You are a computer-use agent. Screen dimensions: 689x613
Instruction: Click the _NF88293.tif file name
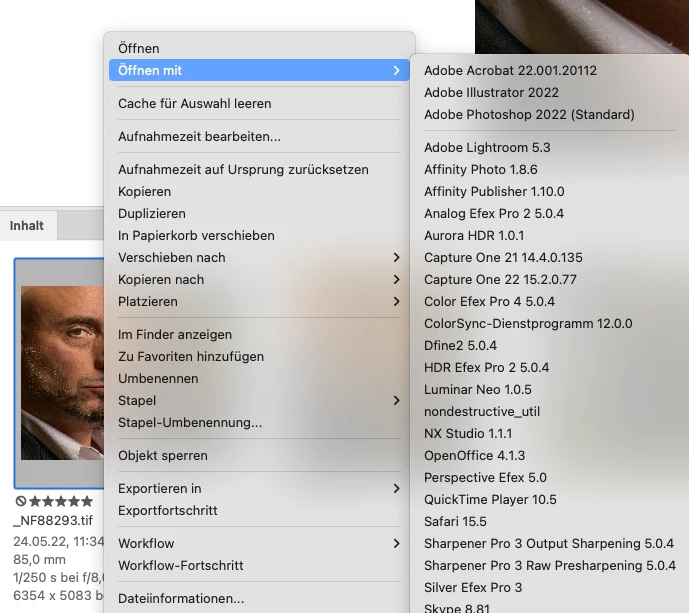53,521
